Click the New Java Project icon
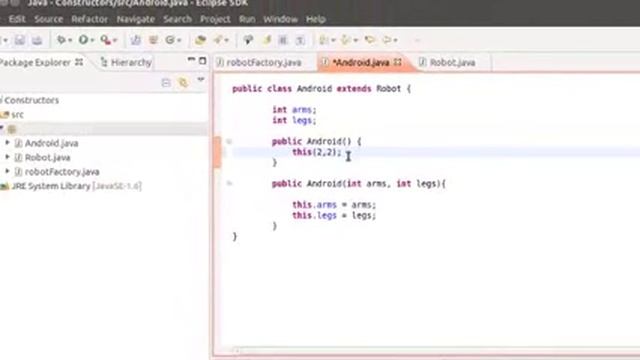 136,40
